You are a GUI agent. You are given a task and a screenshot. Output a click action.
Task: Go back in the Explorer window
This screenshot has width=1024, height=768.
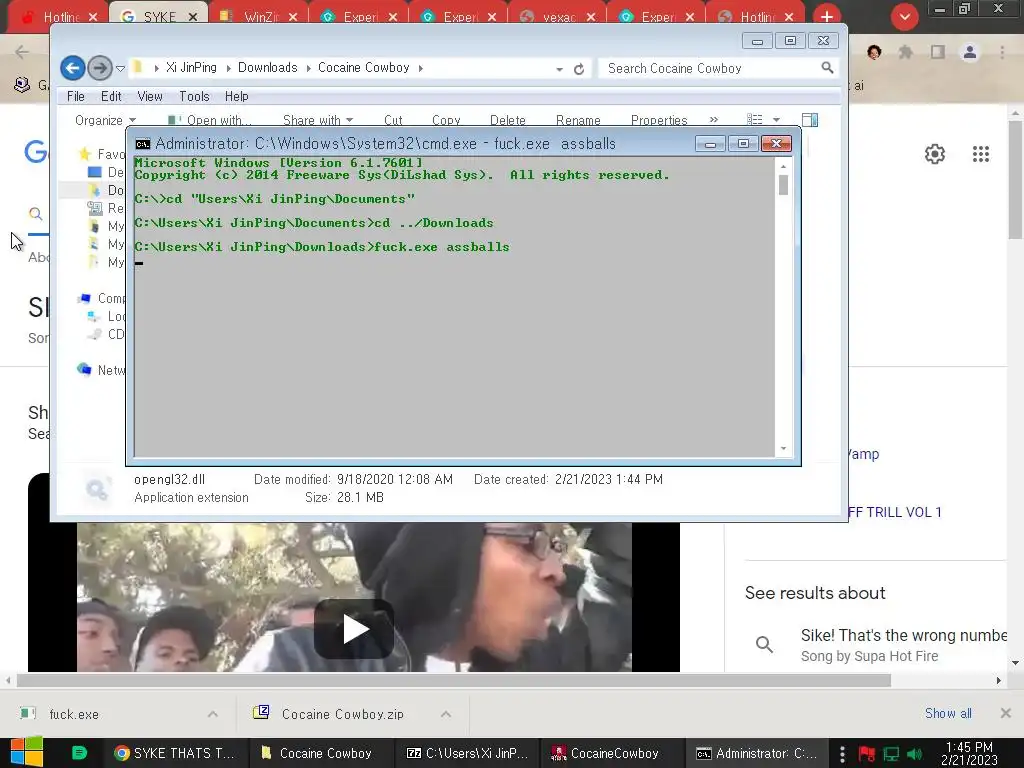[x=72, y=68]
